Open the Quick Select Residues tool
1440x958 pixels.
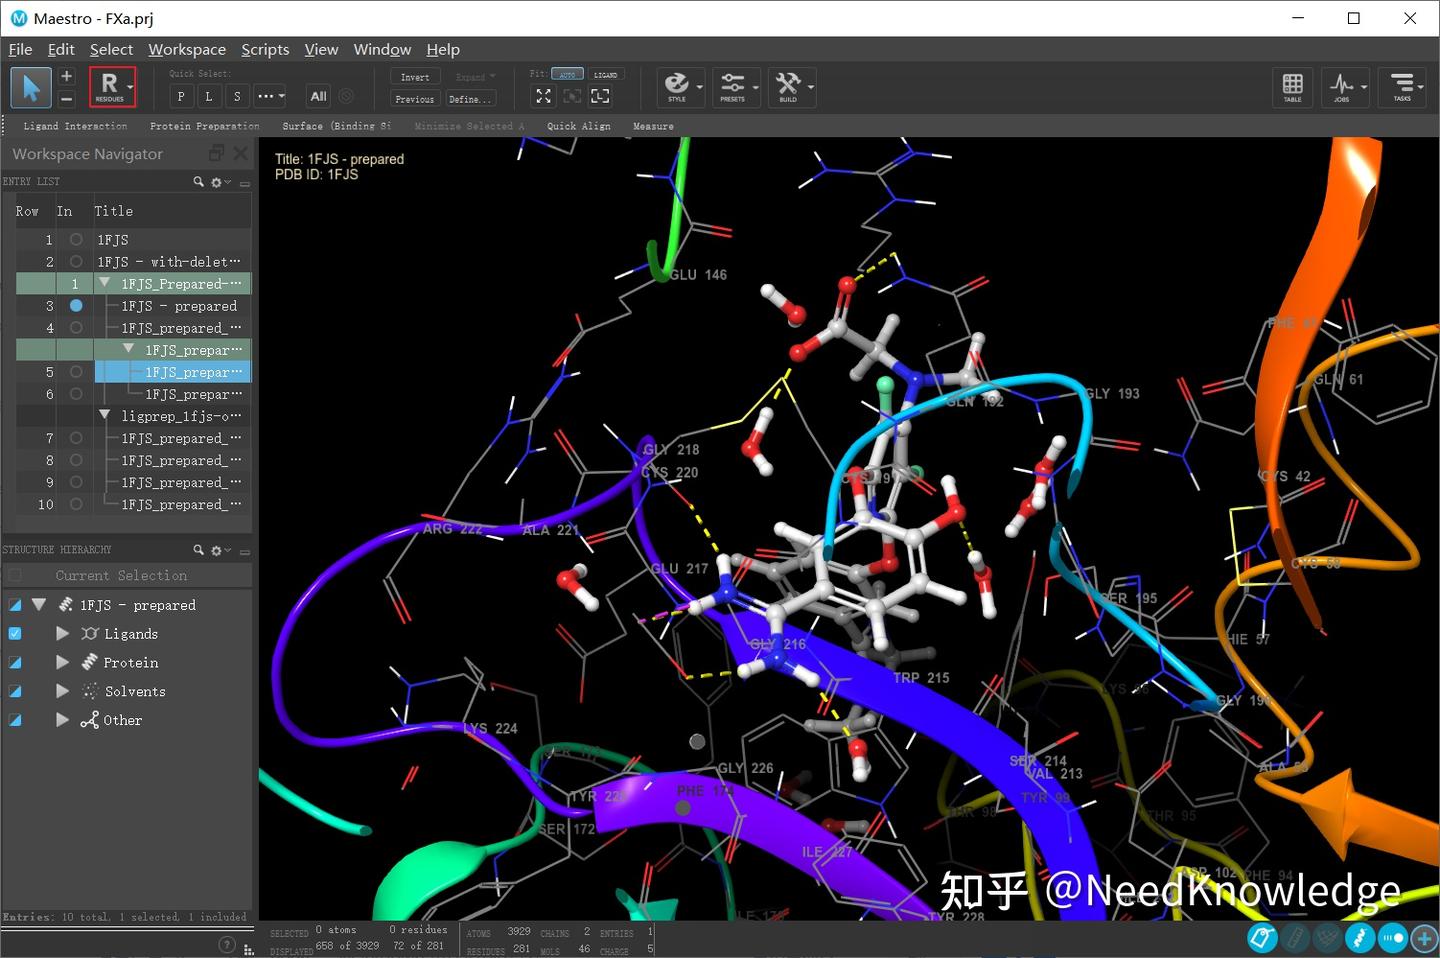click(110, 87)
